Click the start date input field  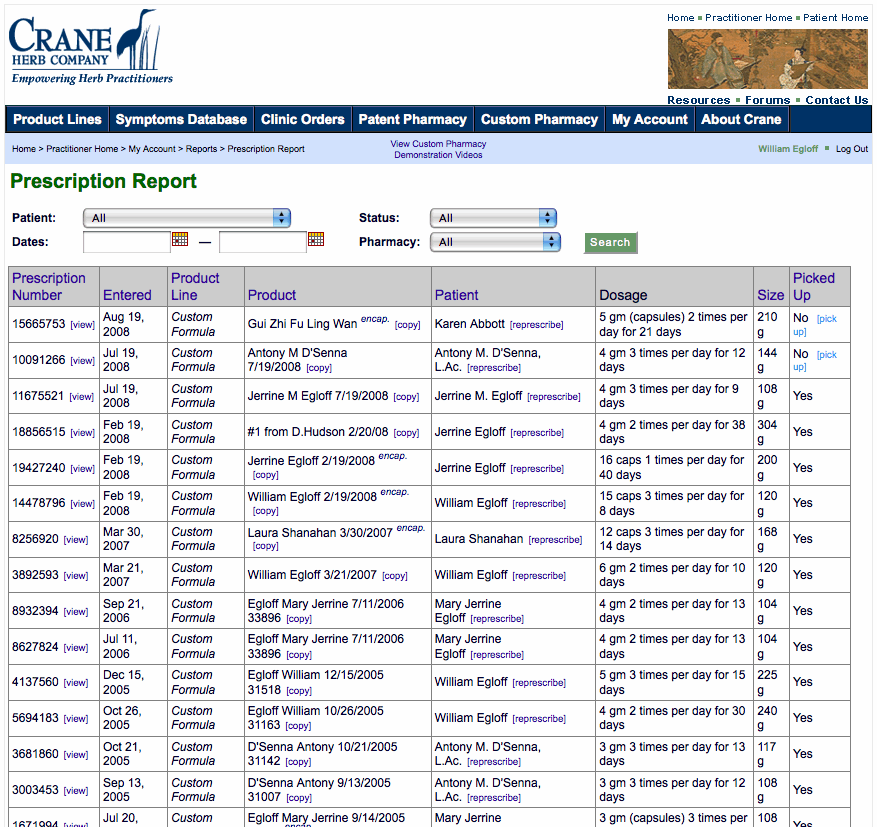coord(127,242)
